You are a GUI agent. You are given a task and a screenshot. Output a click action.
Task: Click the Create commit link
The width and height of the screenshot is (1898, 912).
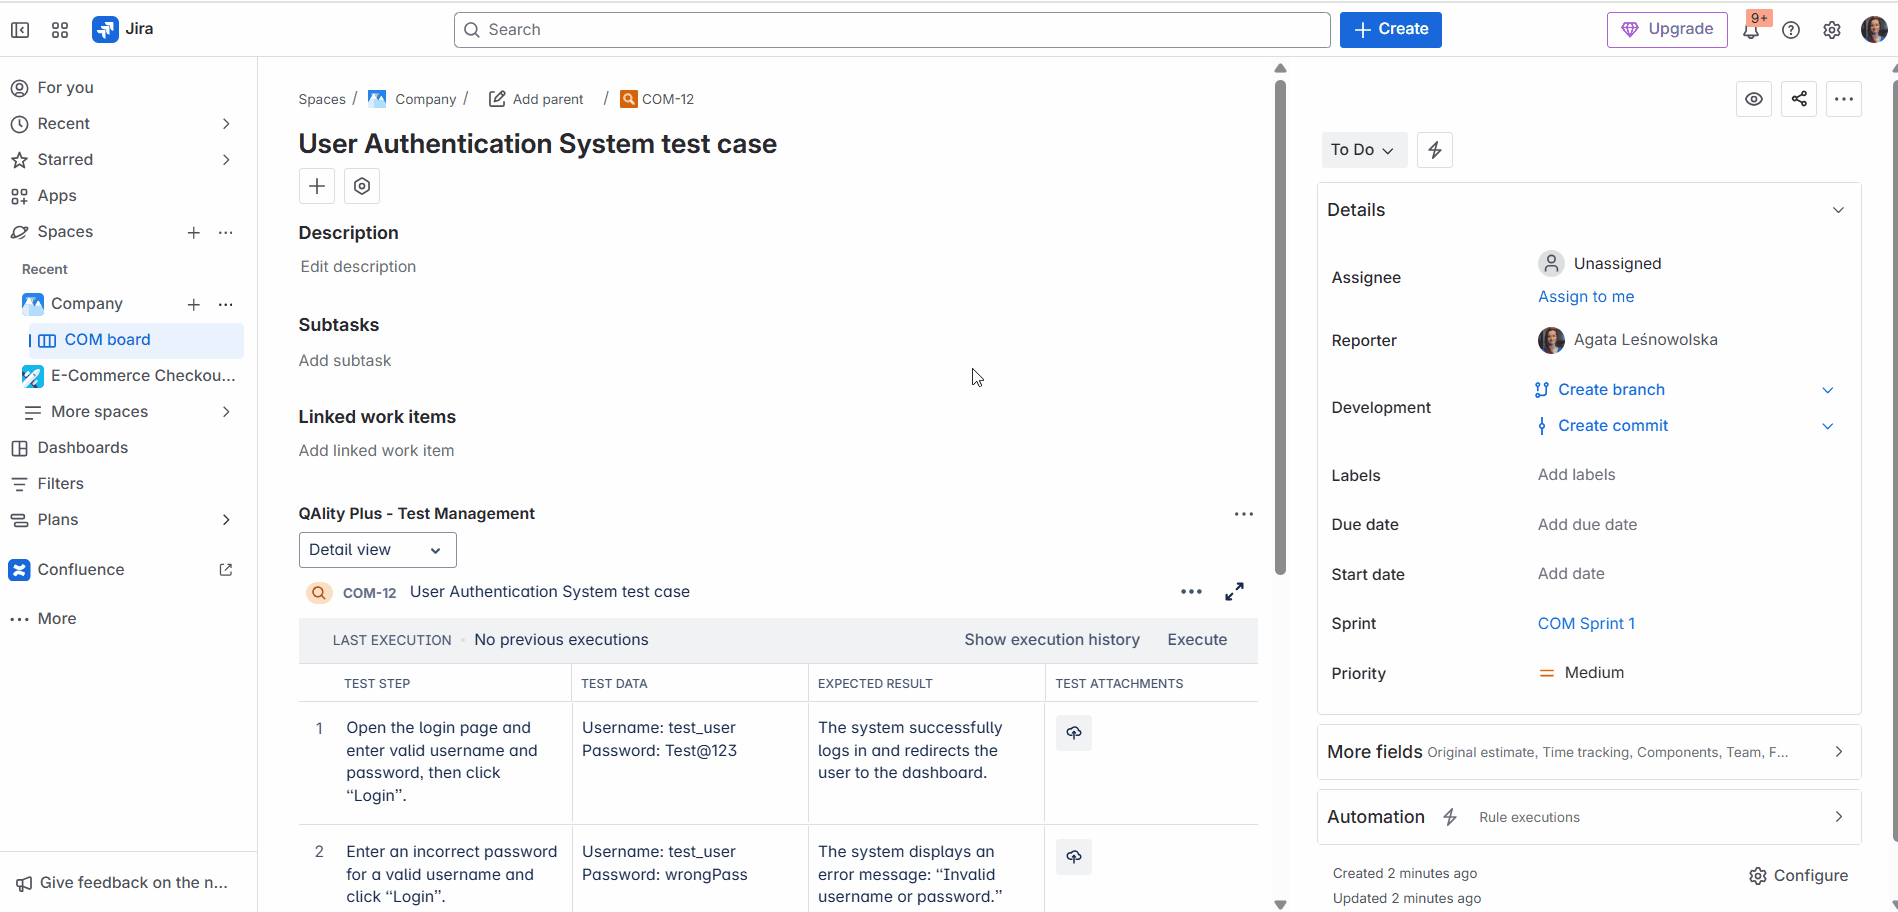click(1613, 426)
